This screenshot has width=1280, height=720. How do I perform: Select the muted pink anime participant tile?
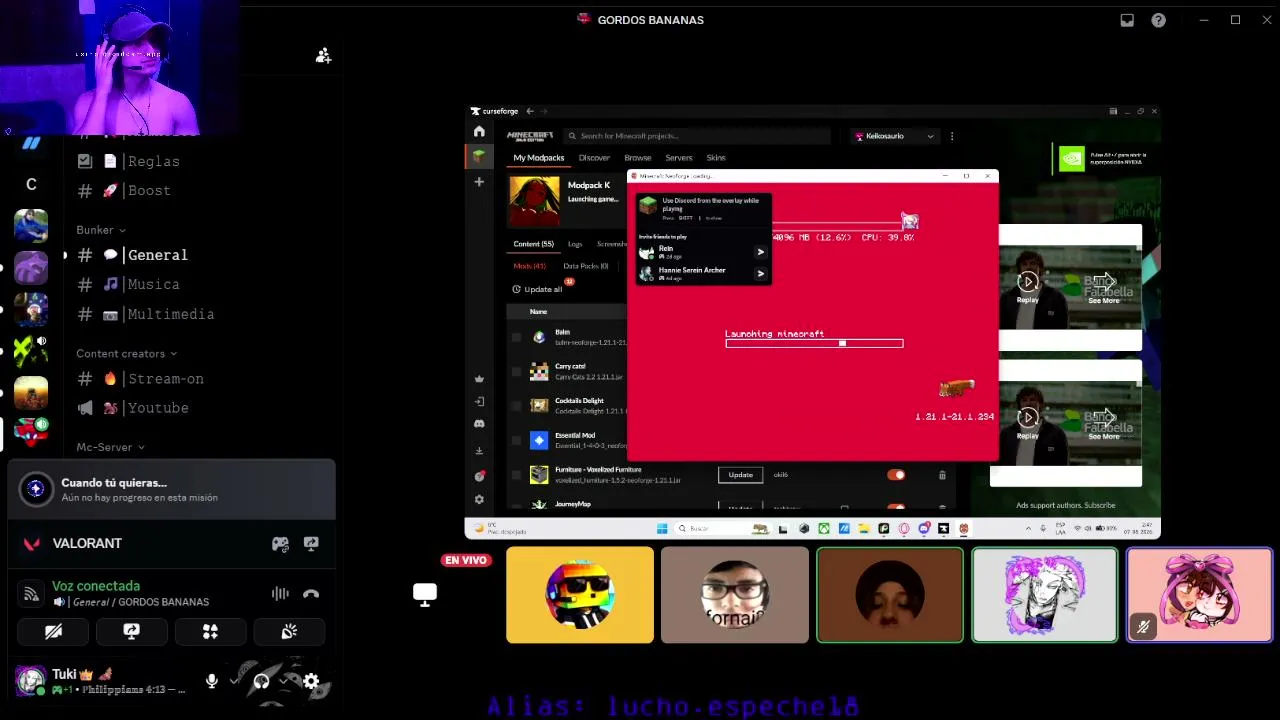[1200, 595]
